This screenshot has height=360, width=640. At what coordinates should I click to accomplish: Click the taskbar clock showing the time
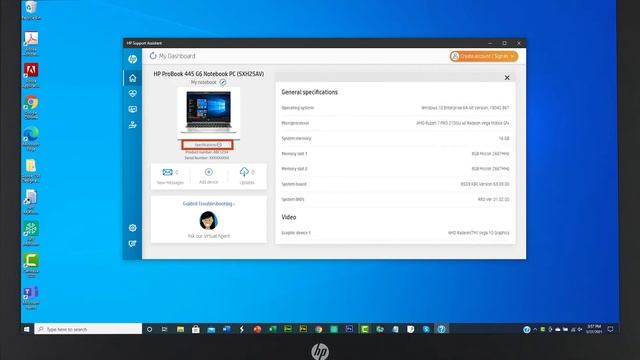click(x=594, y=329)
